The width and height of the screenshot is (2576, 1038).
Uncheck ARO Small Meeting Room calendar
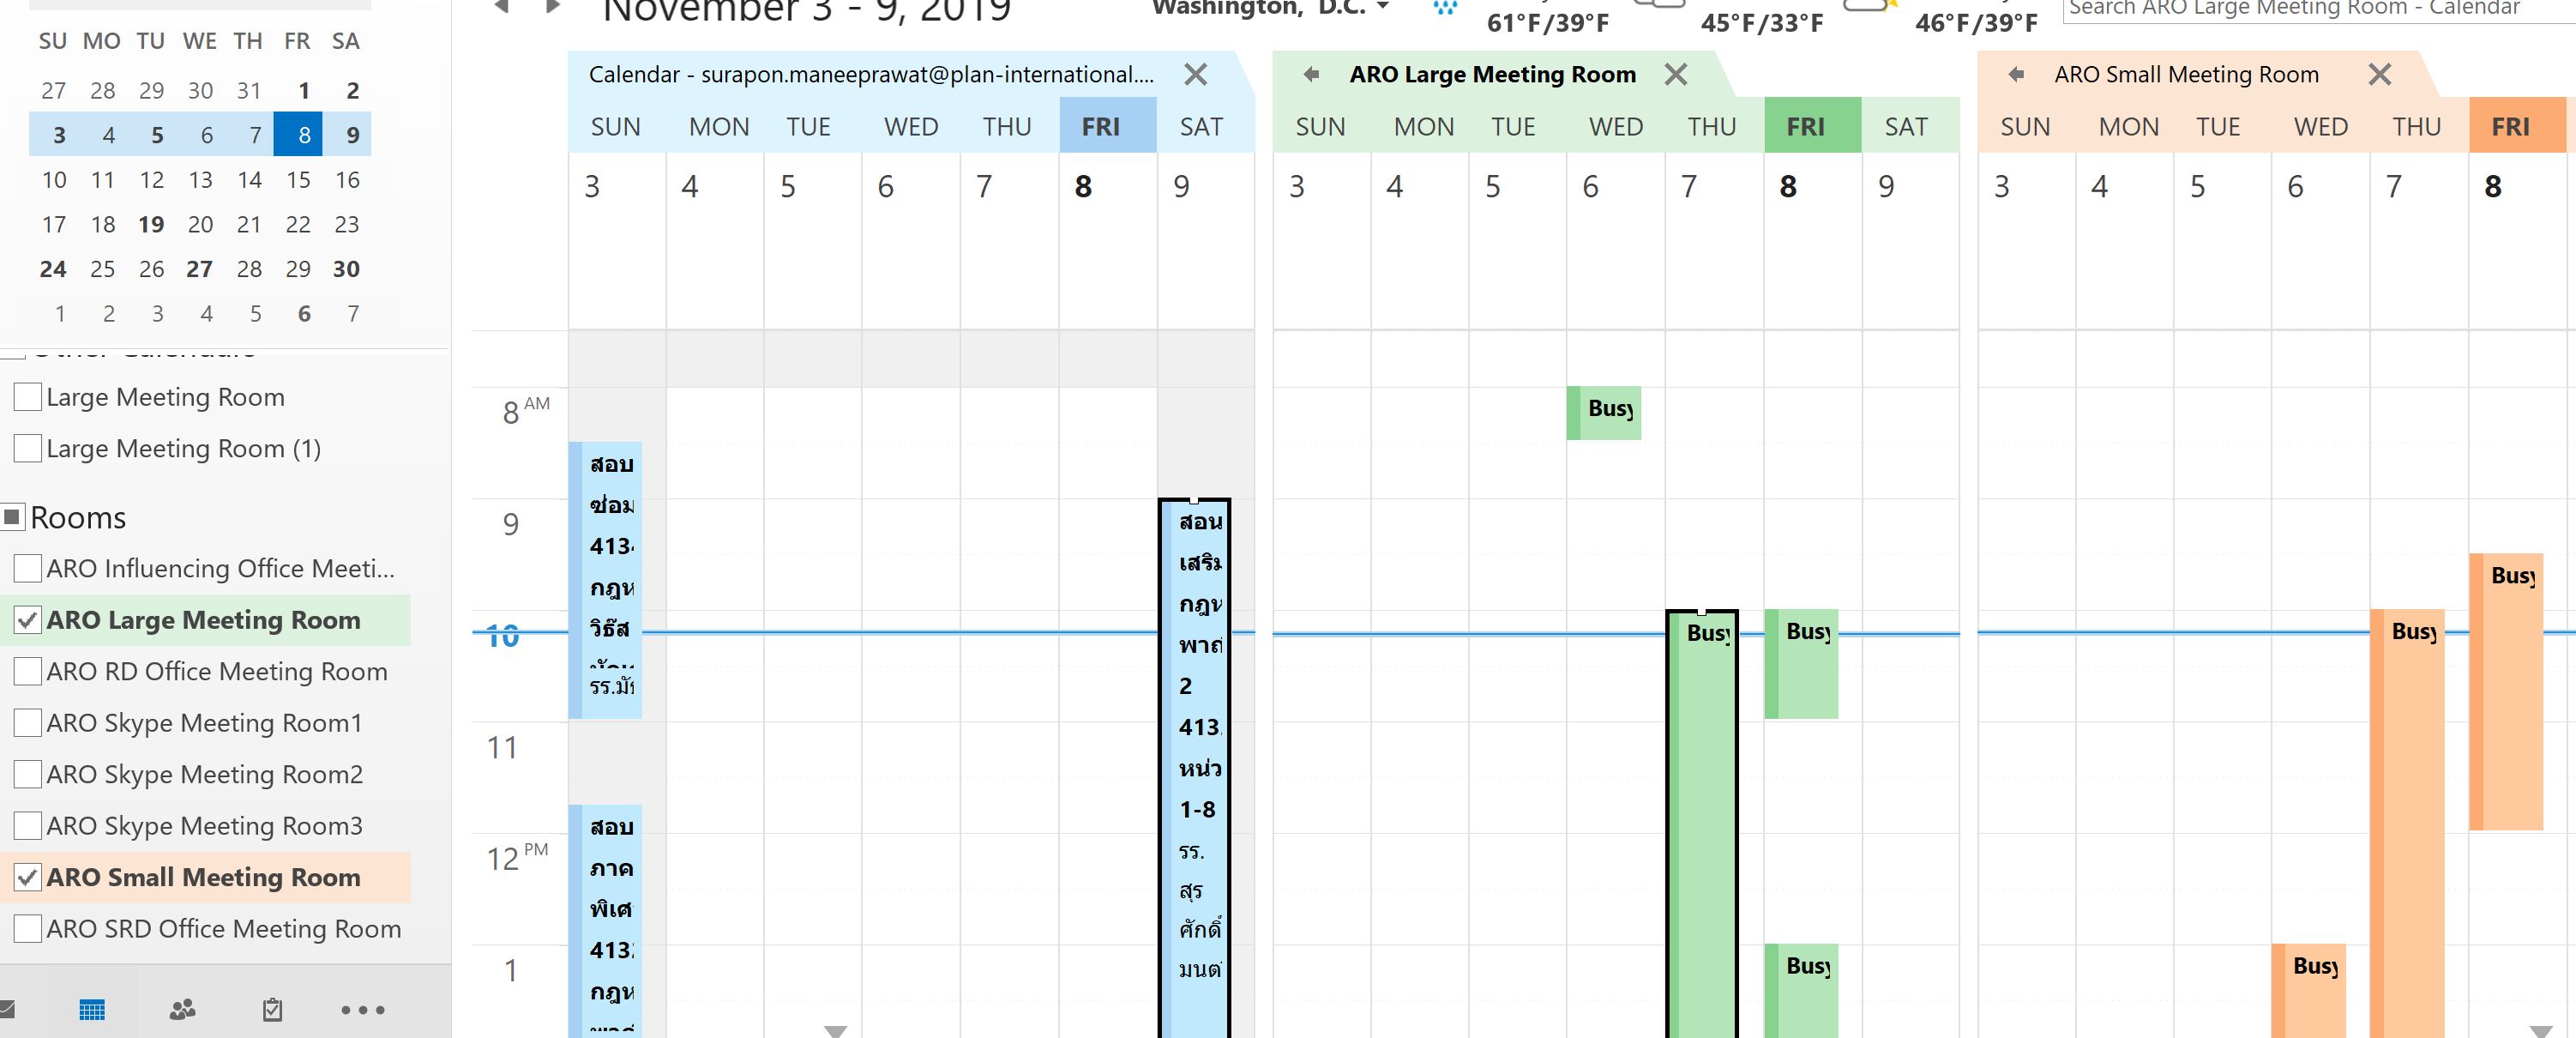[x=28, y=877]
